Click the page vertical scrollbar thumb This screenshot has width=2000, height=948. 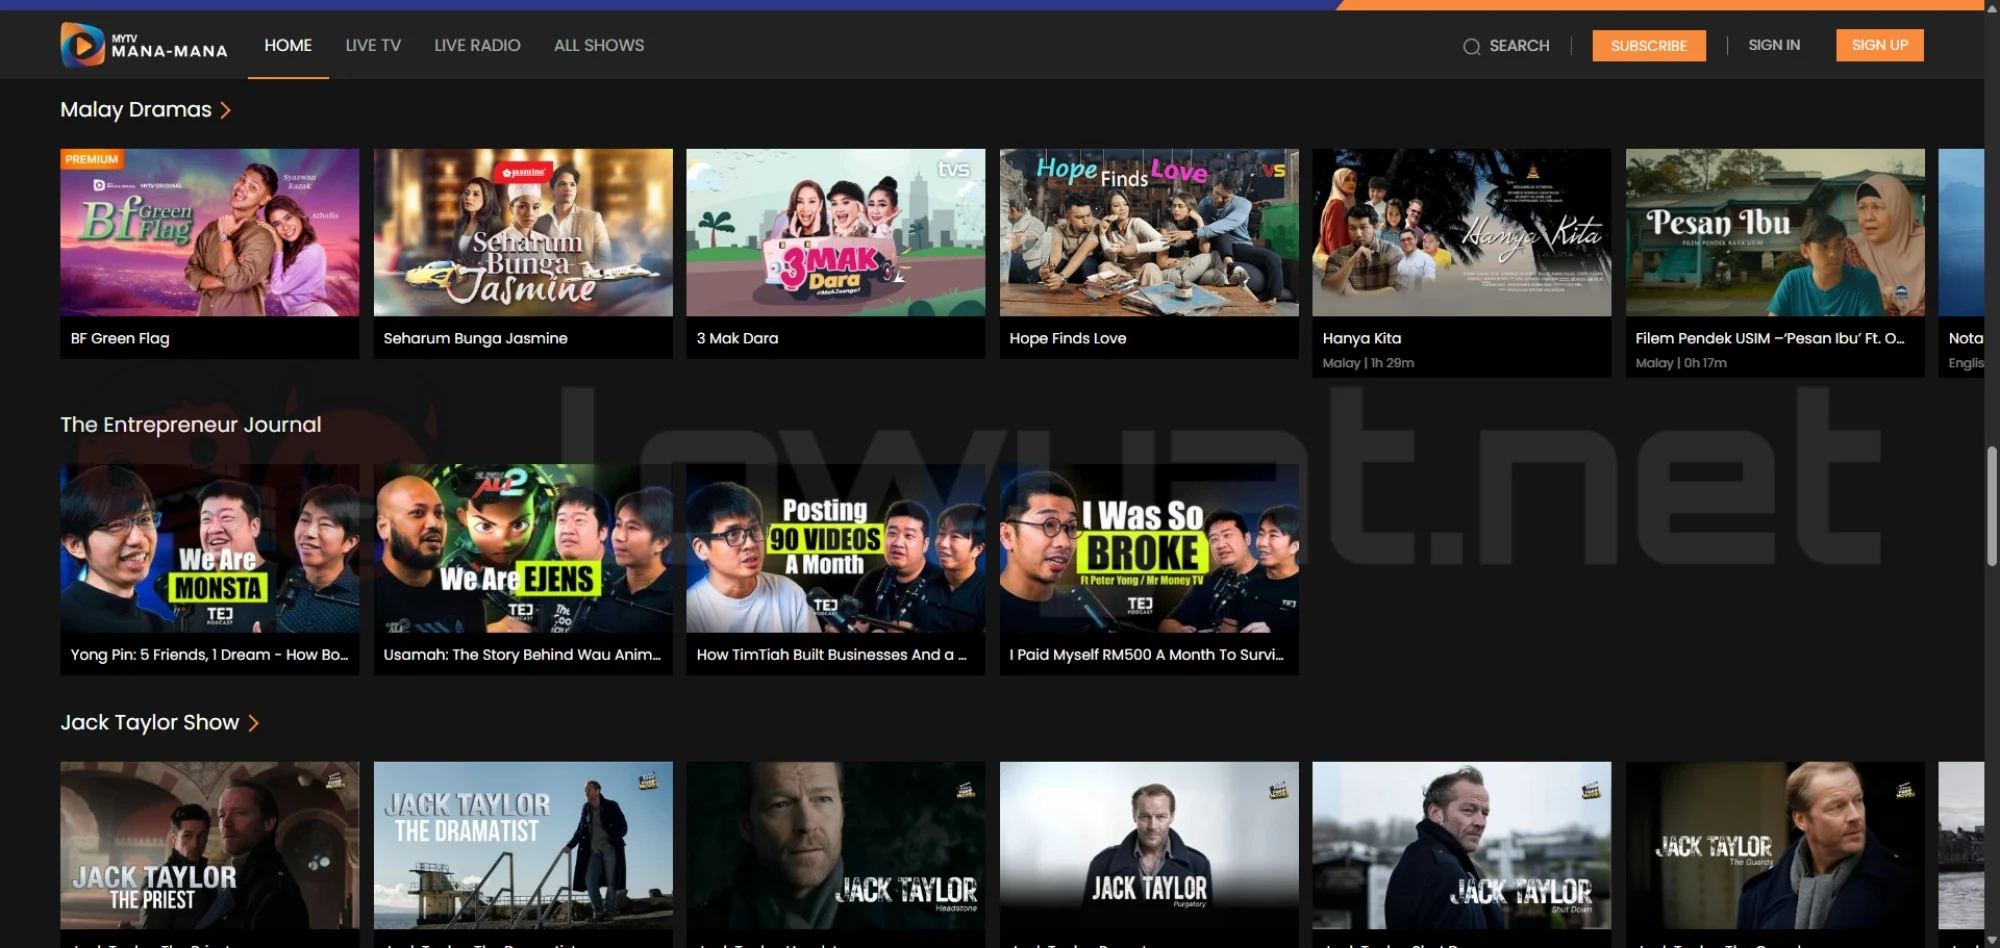pyautogui.click(x=1992, y=505)
